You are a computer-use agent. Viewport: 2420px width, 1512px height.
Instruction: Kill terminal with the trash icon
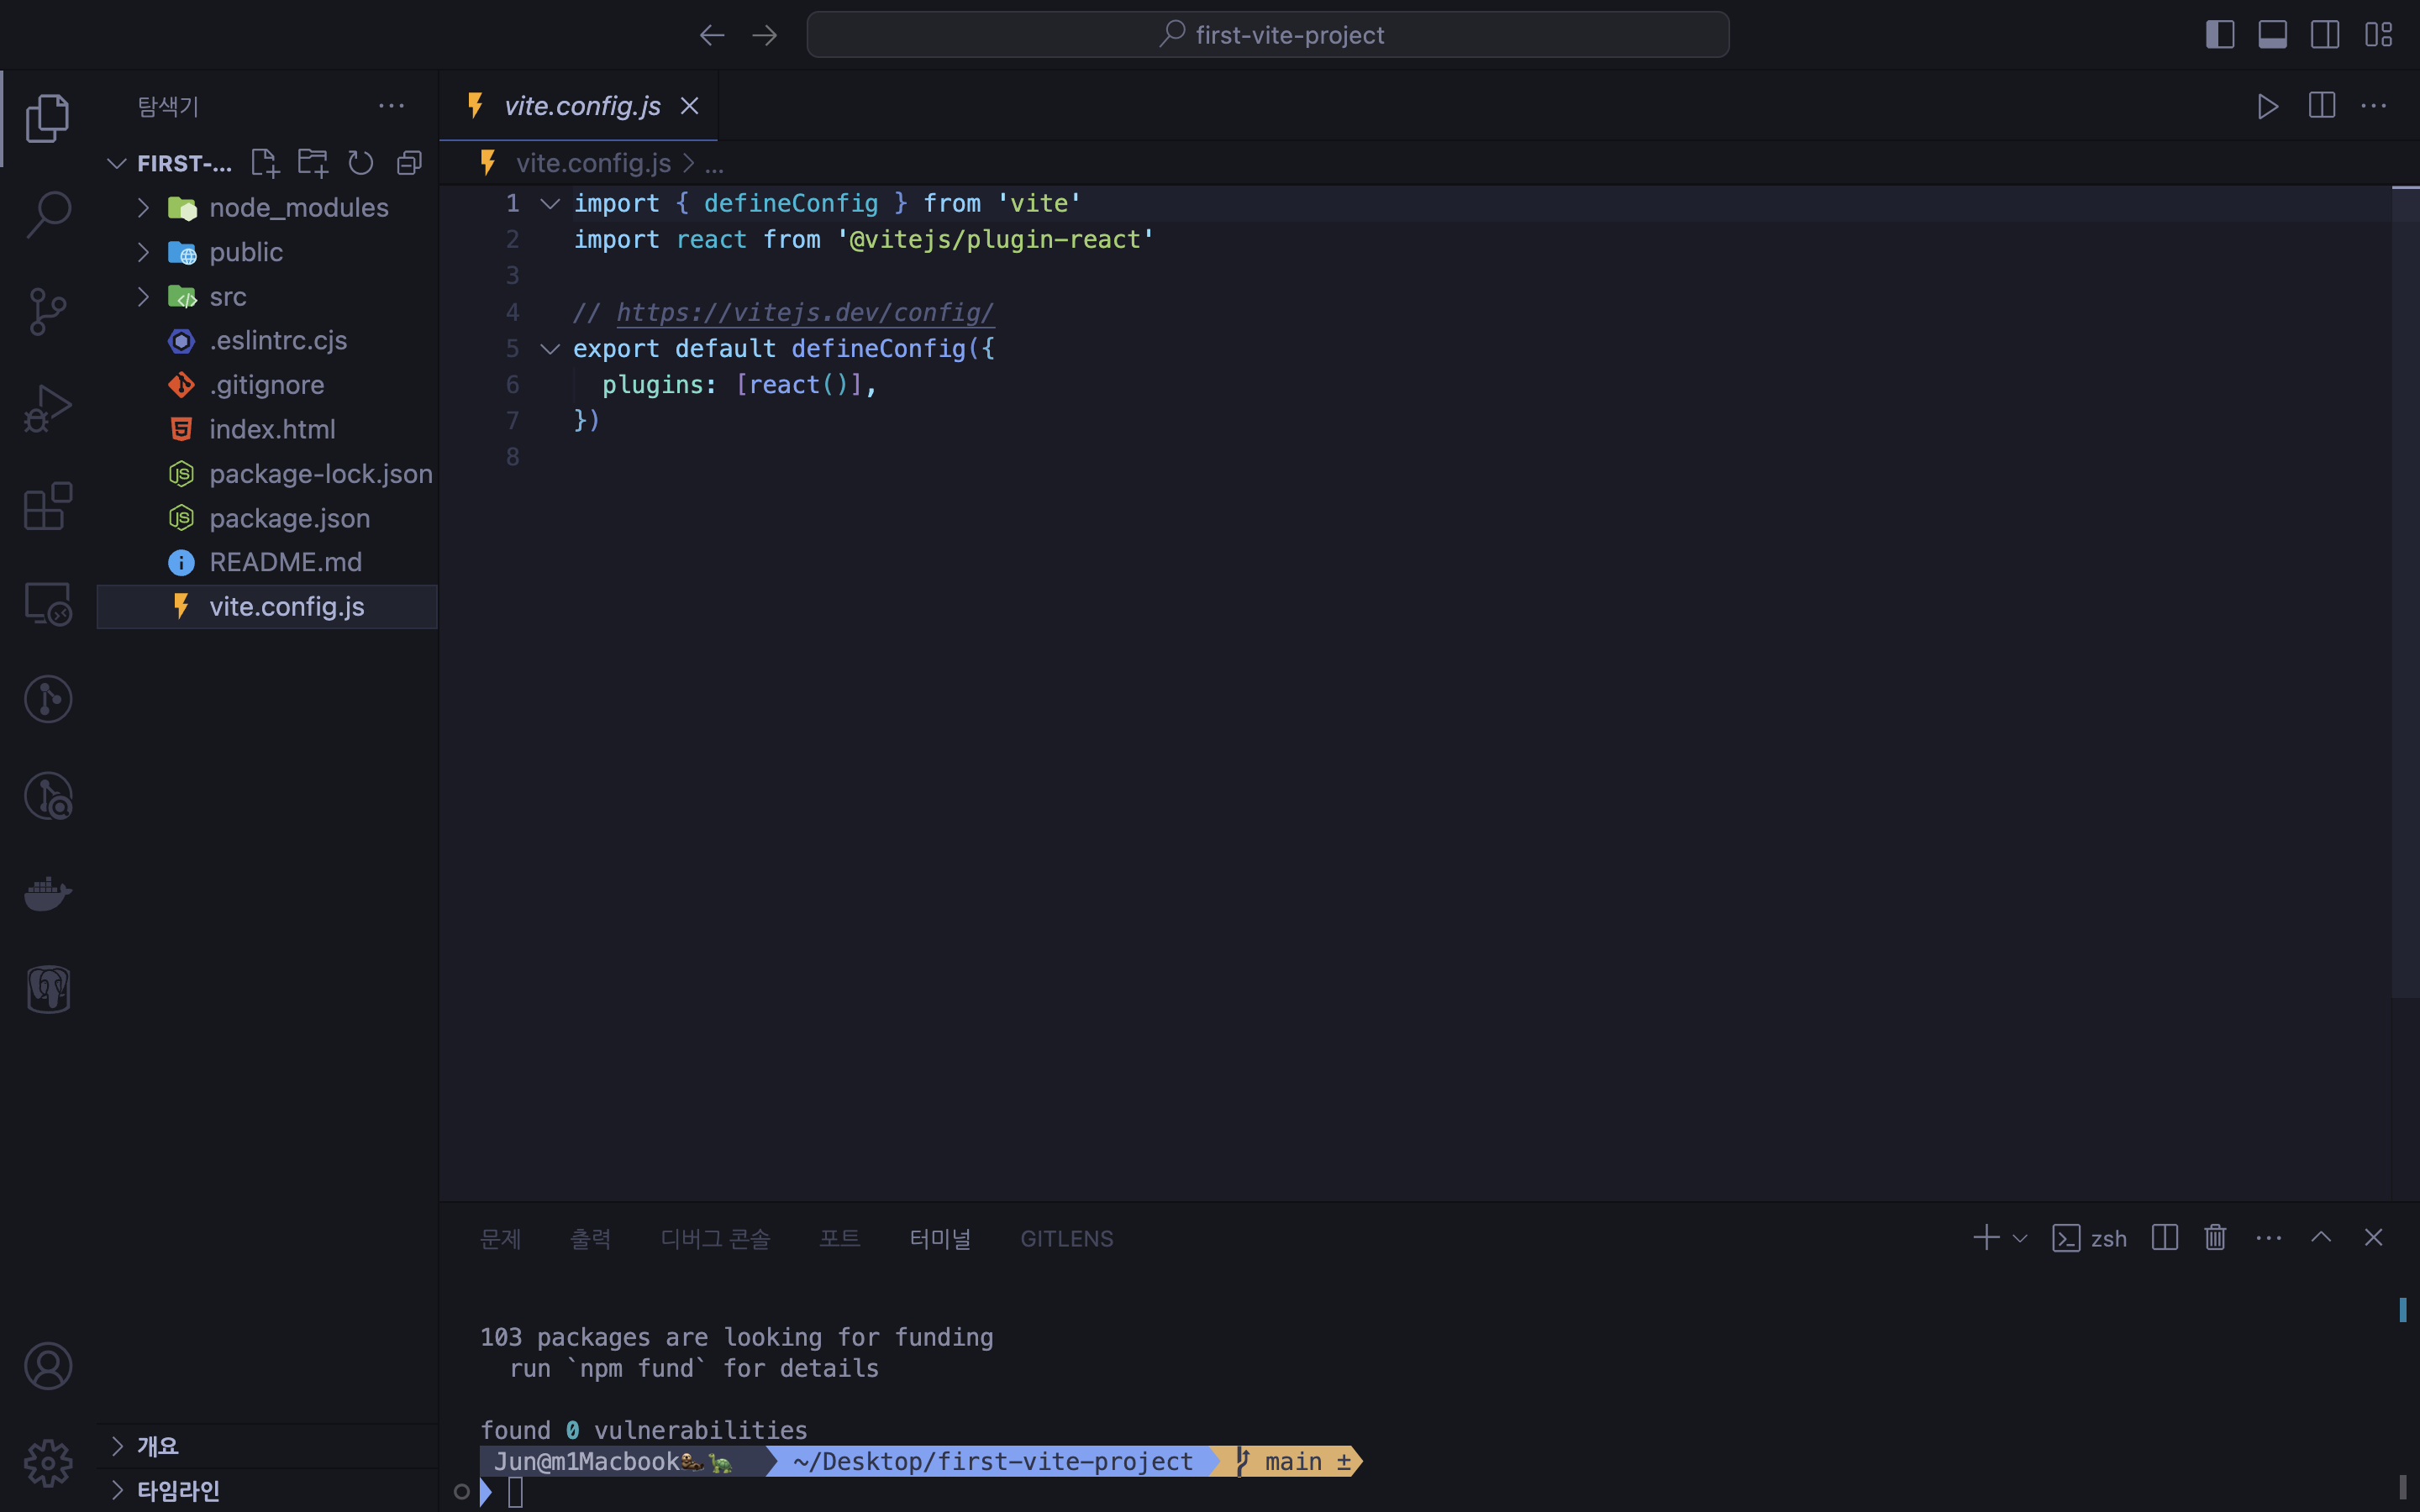click(2215, 1238)
